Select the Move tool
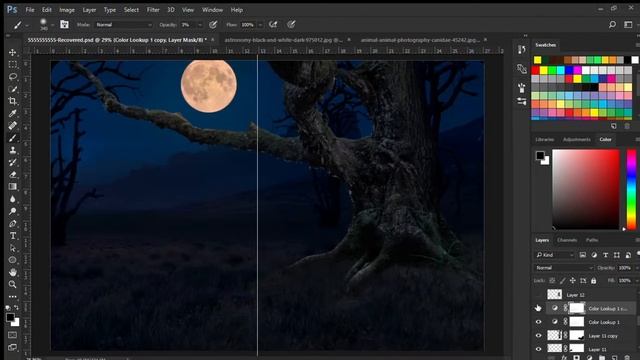 click(13, 52)
